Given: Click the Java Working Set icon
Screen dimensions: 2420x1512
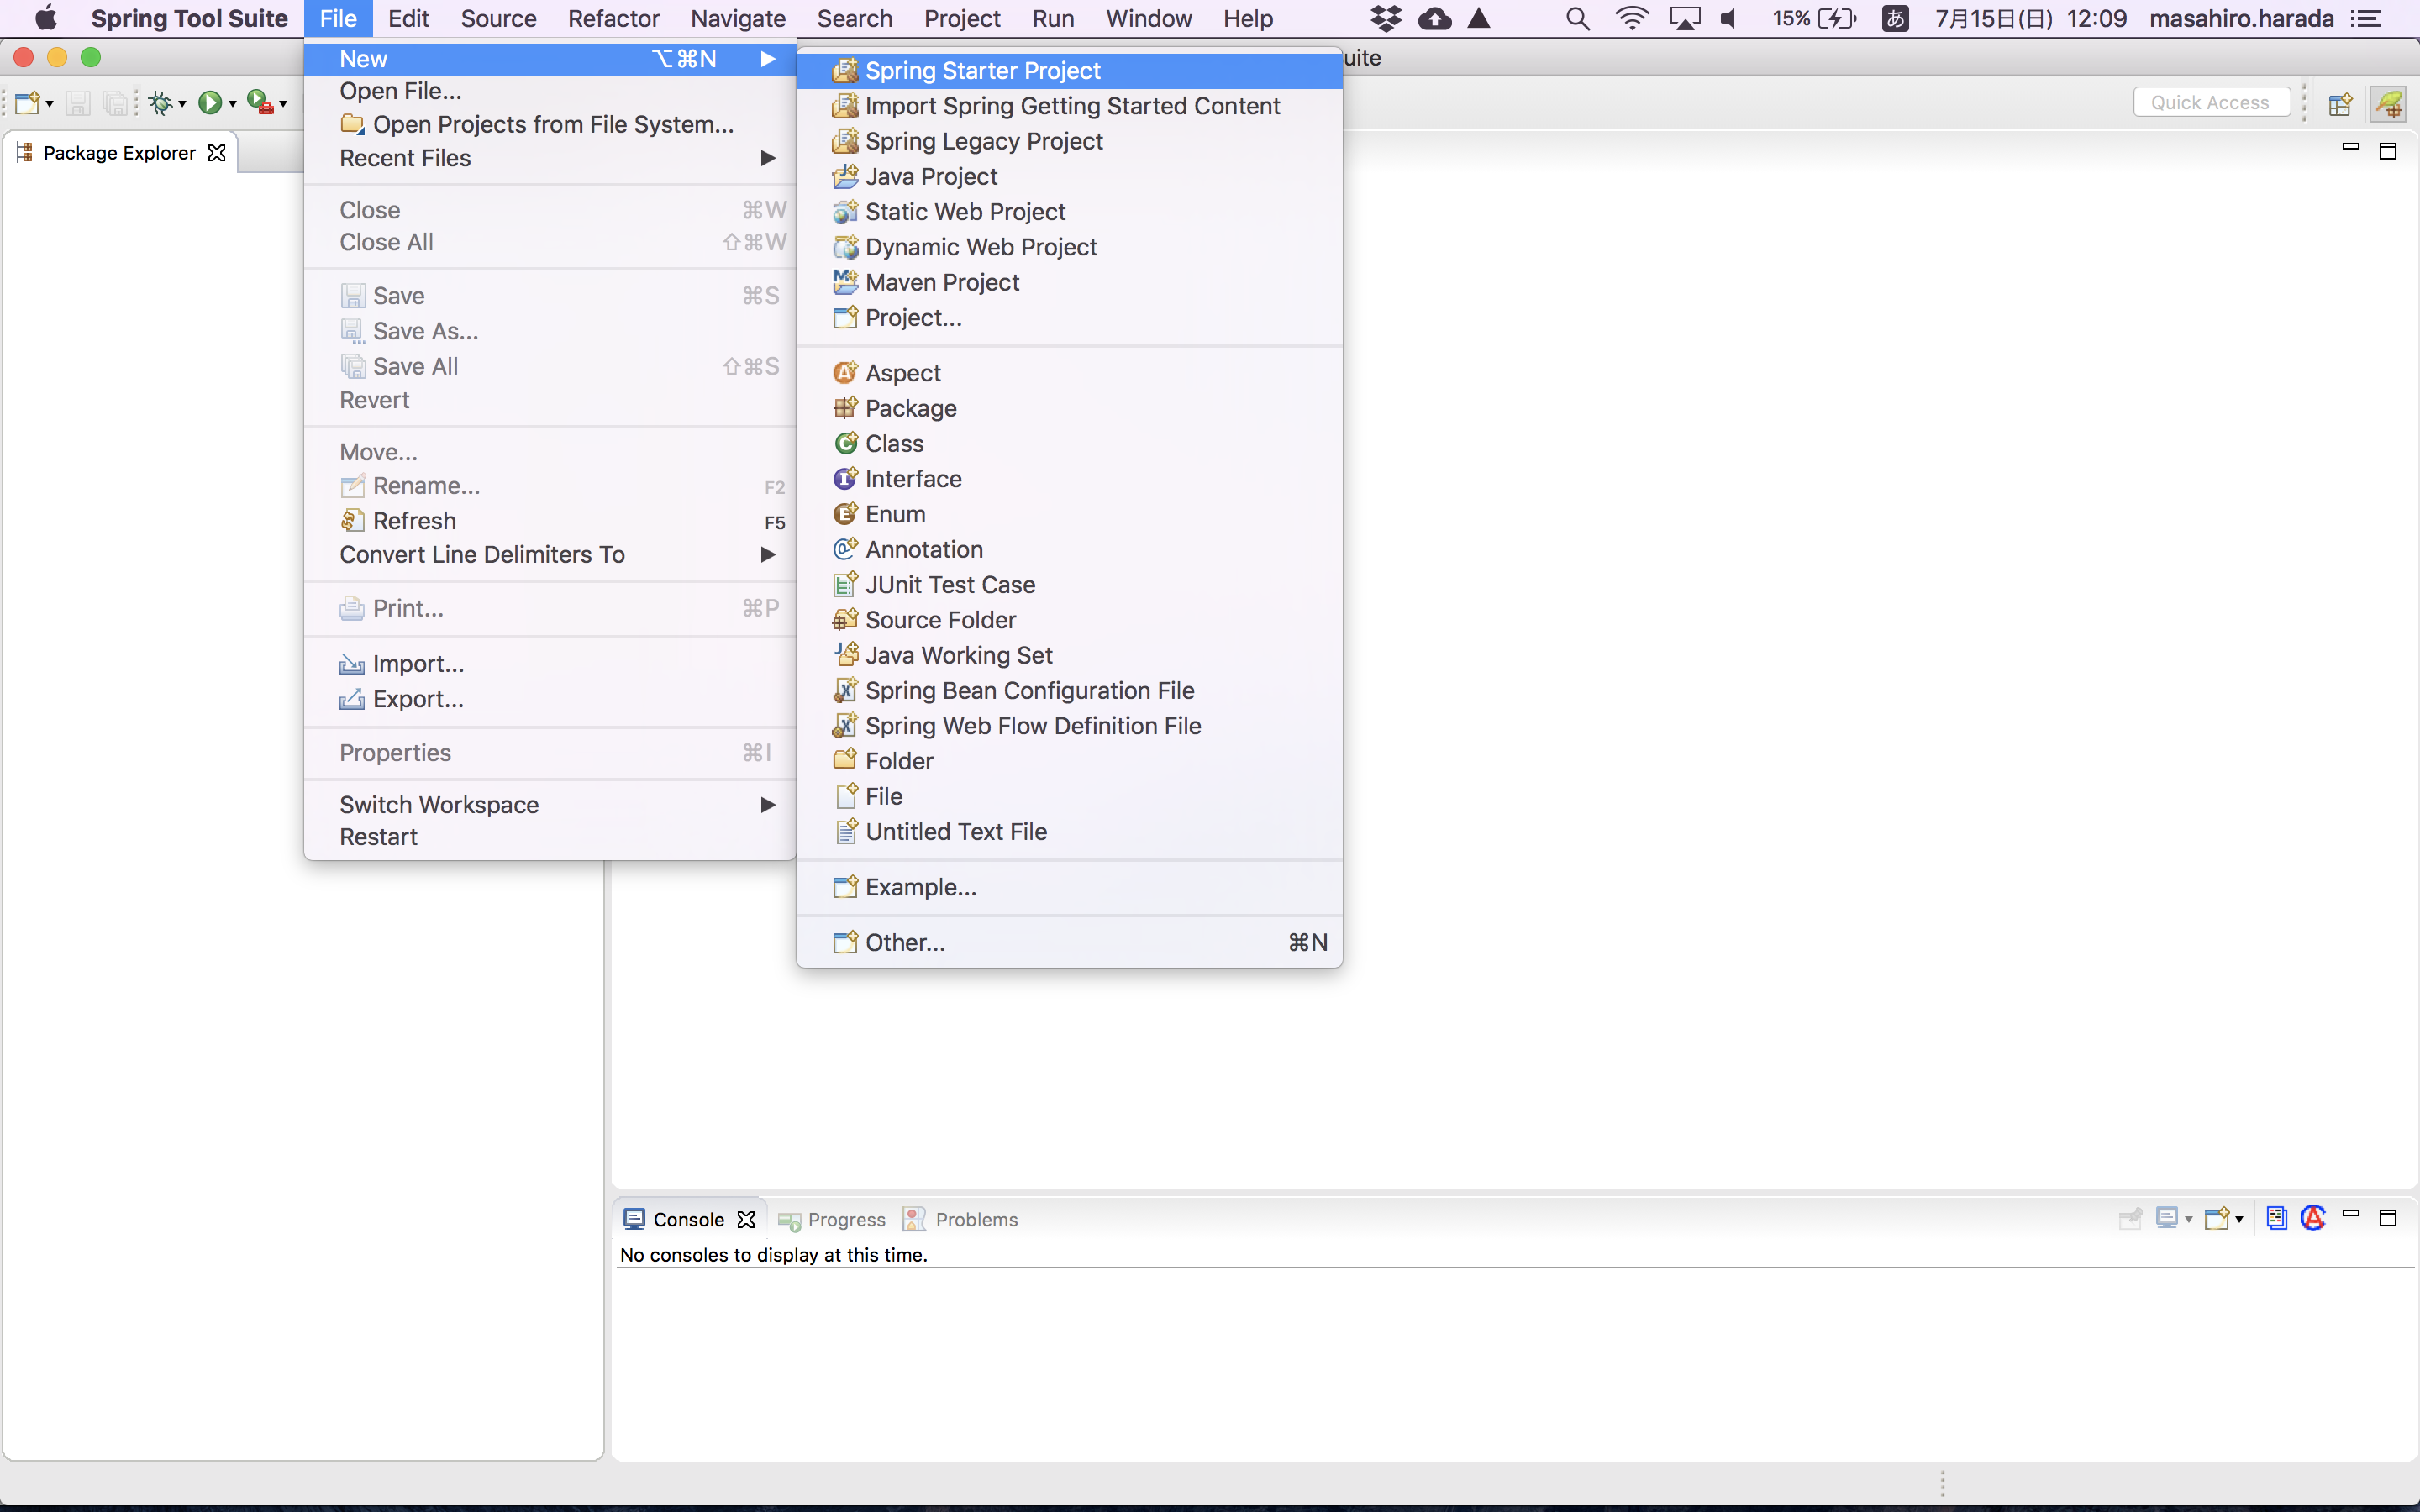Looking at the screenshot, I should click(845, 655).
